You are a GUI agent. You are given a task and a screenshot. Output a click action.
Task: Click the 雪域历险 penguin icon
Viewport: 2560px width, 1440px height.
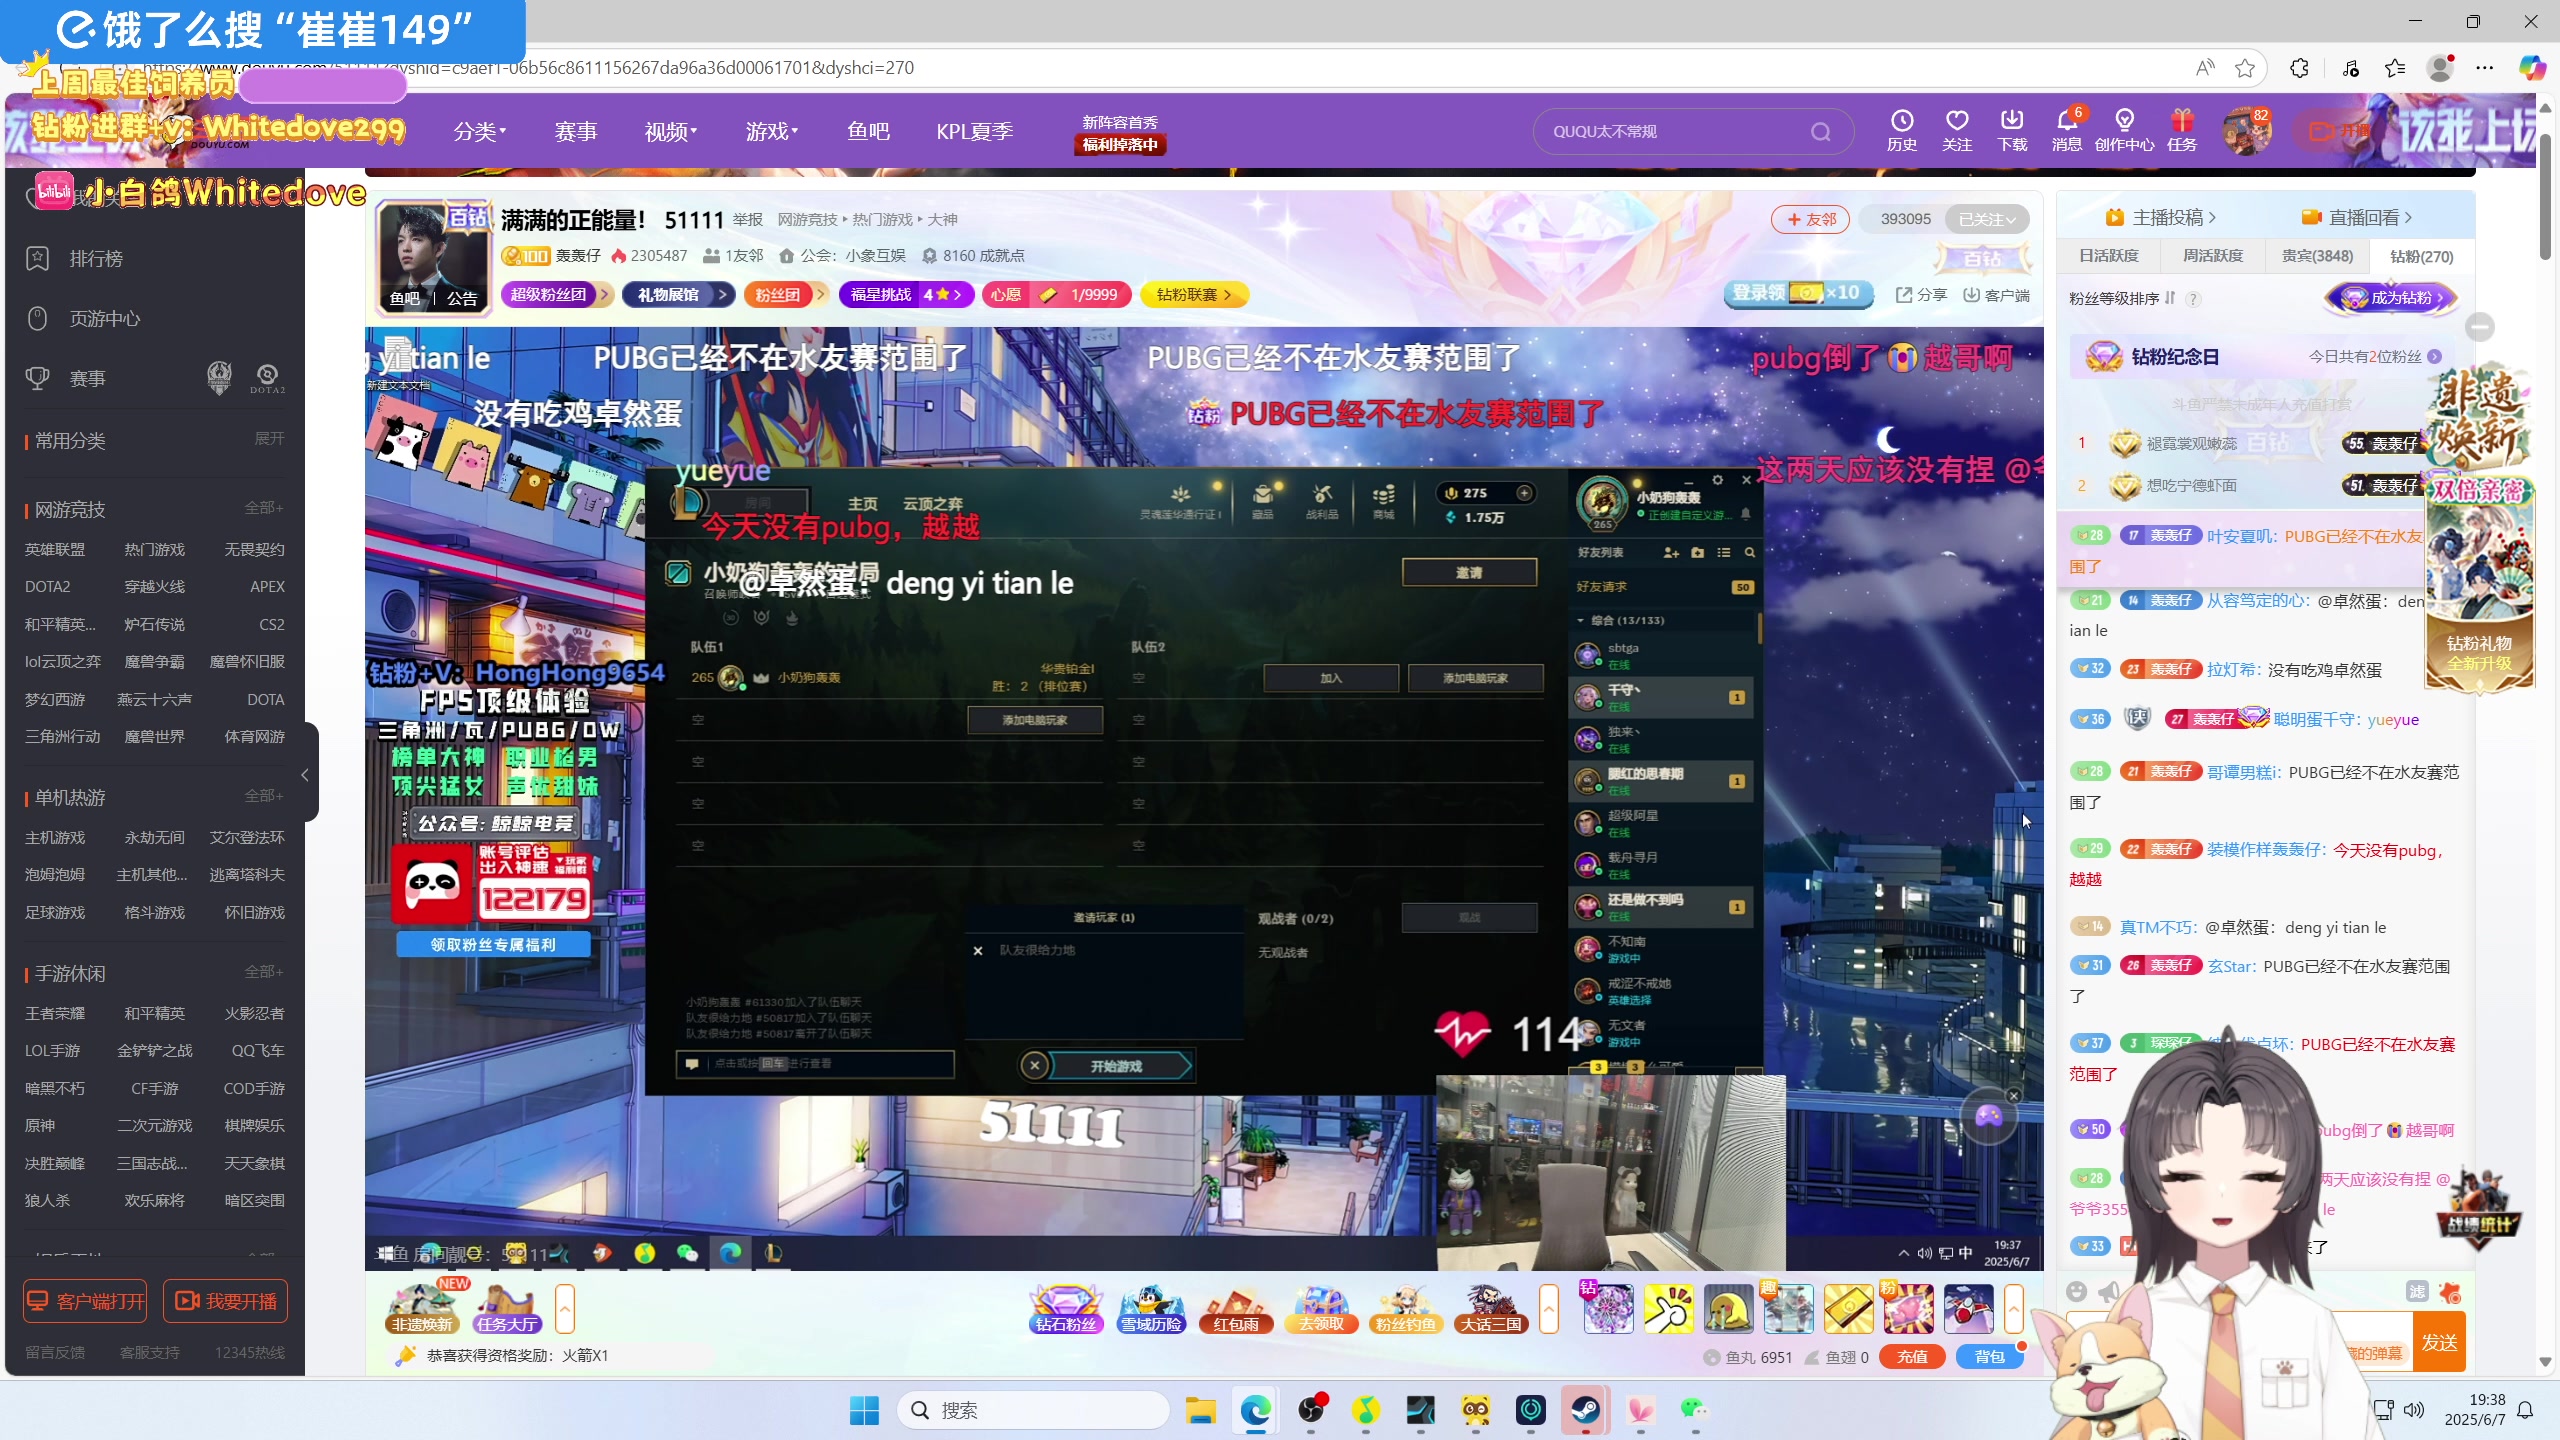point(1151,1309)
